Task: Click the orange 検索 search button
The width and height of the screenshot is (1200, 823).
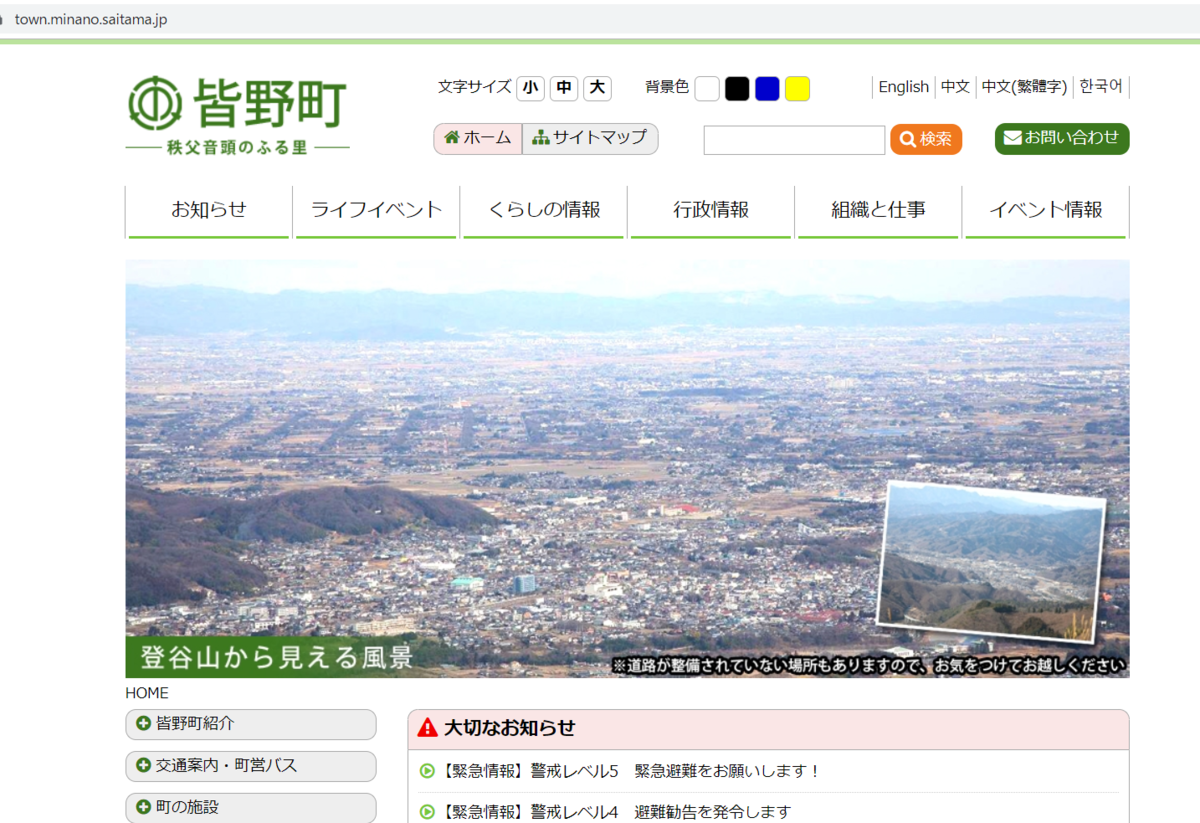Action: click(x=926, y=139)
